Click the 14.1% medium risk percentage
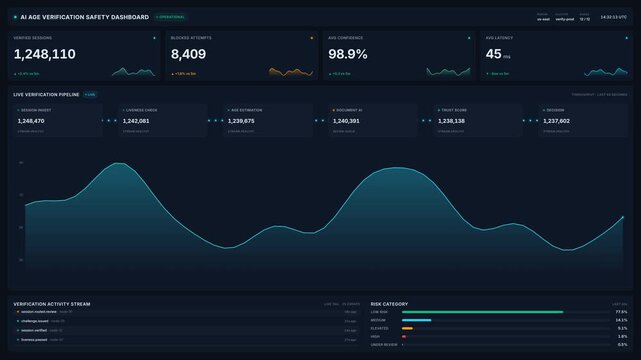The height and width of the screenshot is (360, 641). 621,320
